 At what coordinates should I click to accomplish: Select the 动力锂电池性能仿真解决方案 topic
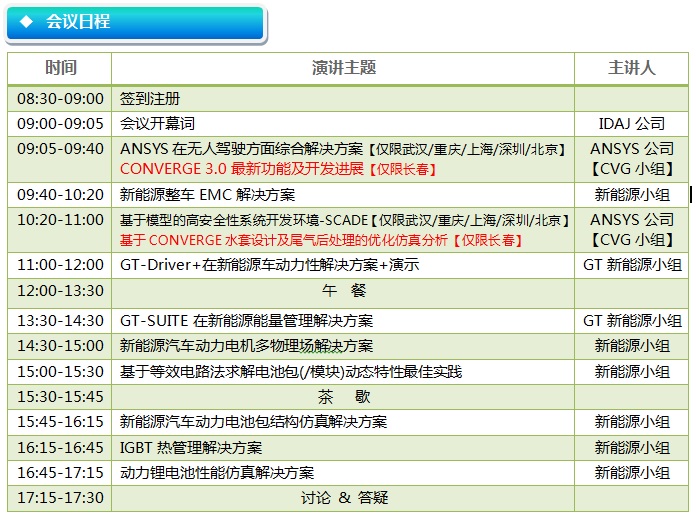217,472
